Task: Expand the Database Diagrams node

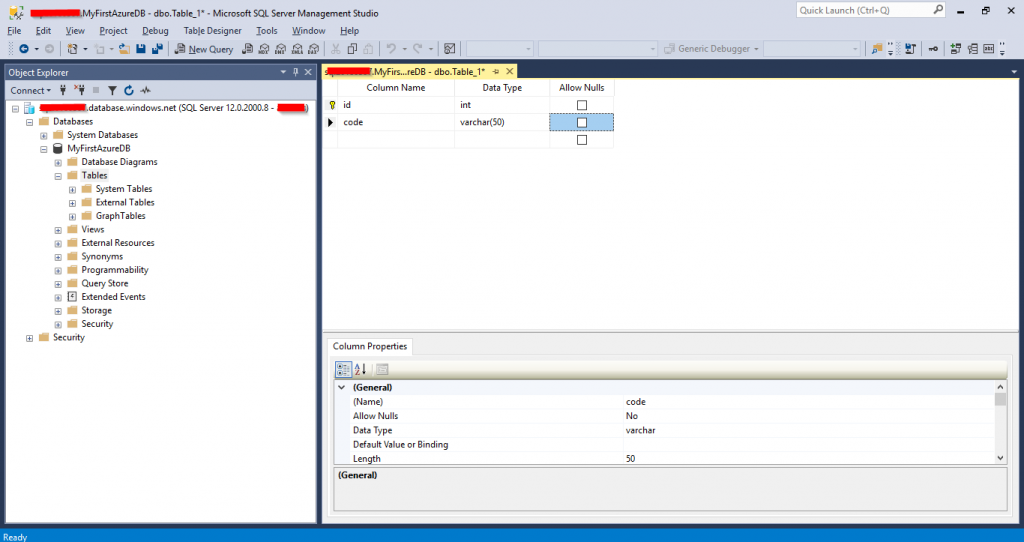Action: point(58,163)
